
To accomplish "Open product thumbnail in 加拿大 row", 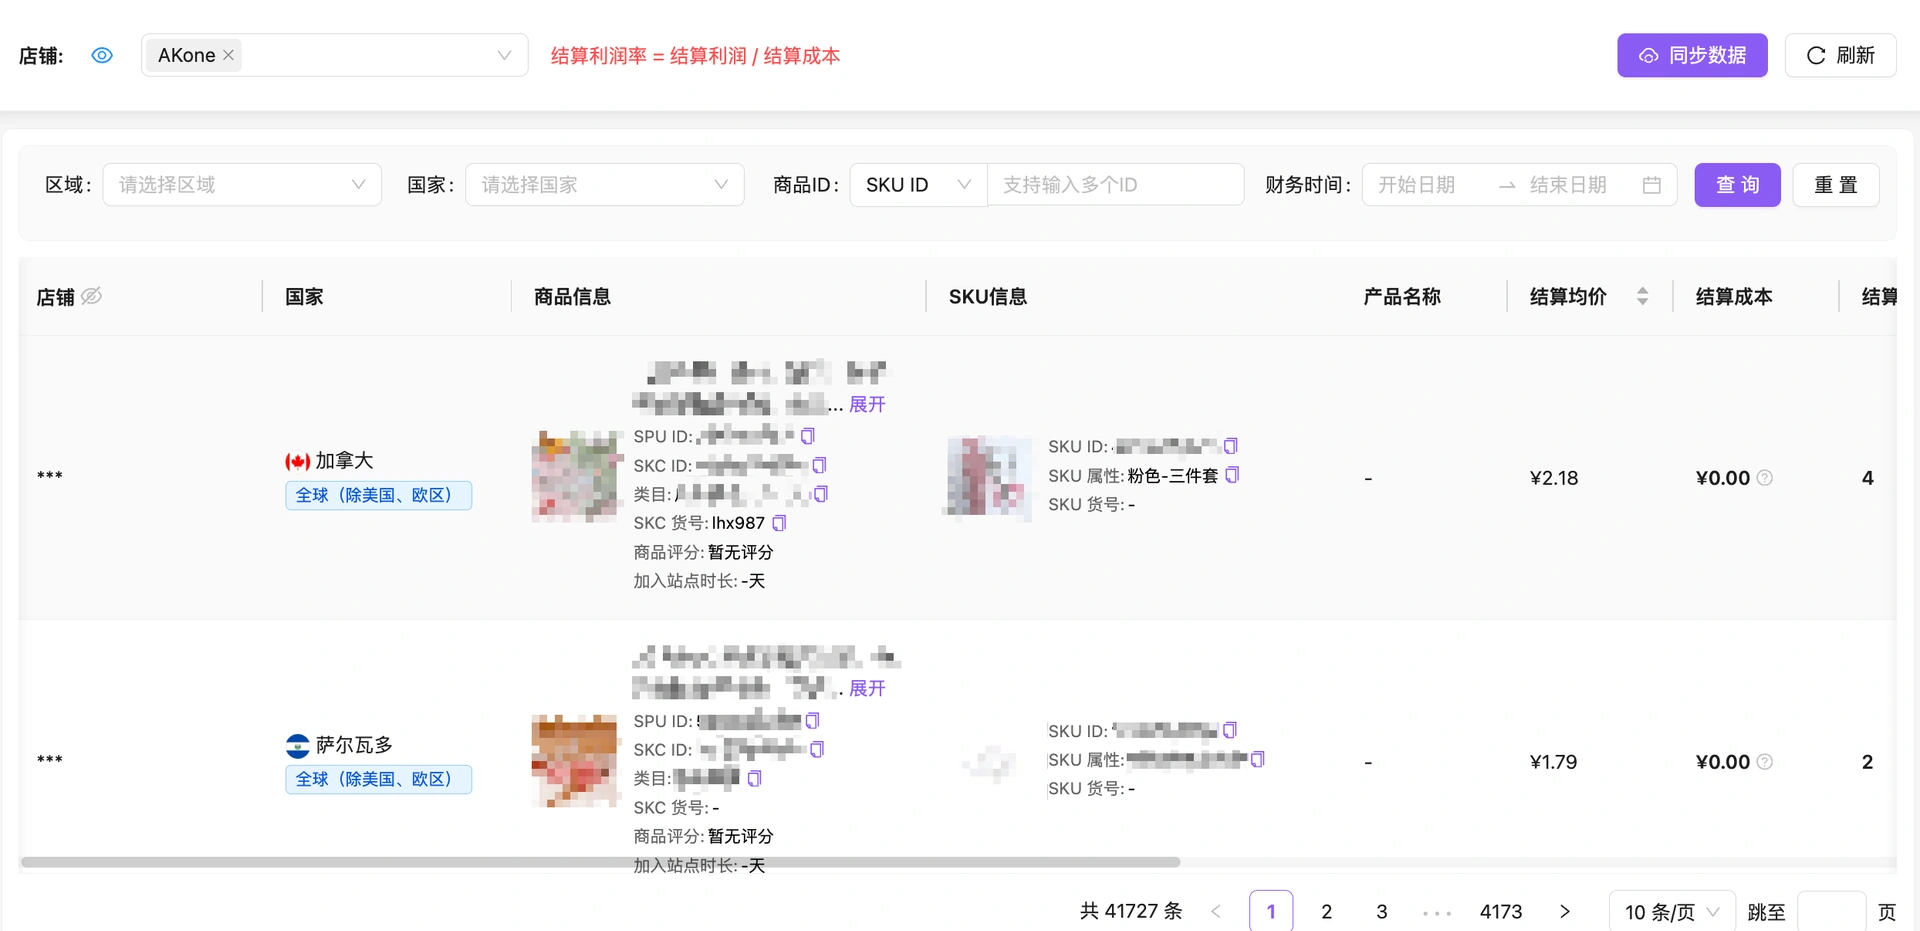I will 575,477.
